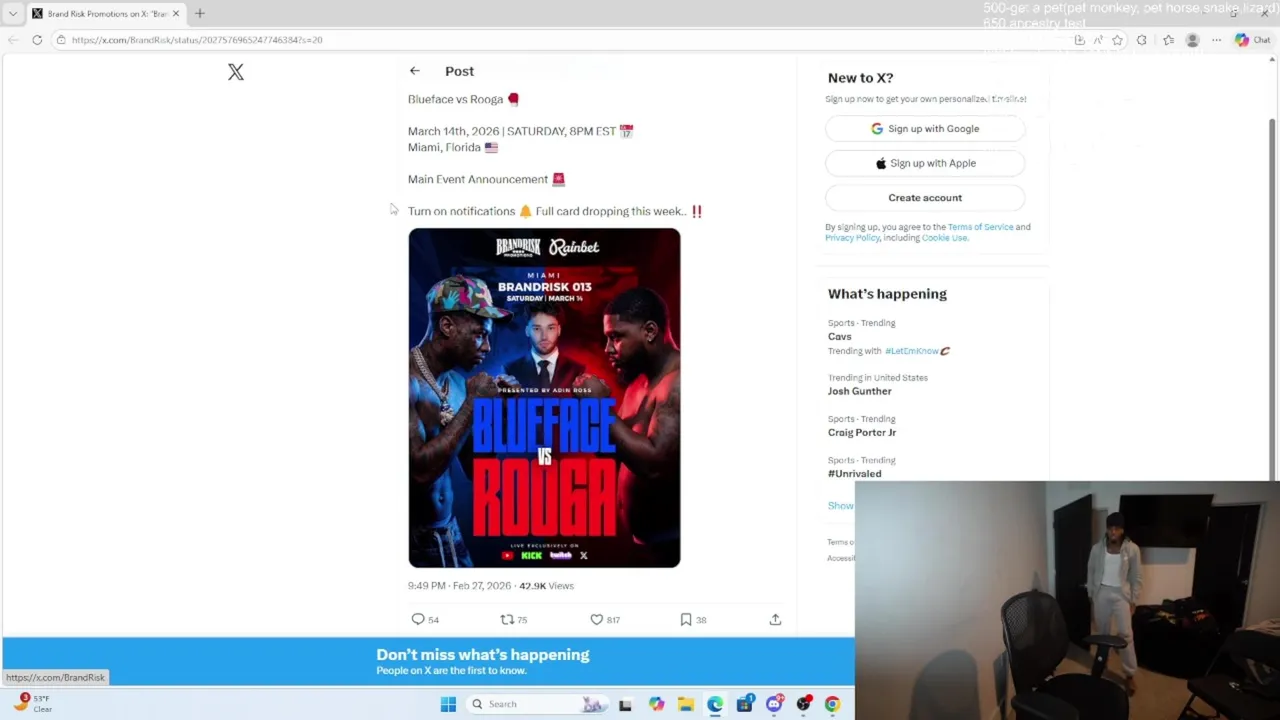Click Show more under What's happening
Screen dimensions: 1280x720
coord(841,506)
